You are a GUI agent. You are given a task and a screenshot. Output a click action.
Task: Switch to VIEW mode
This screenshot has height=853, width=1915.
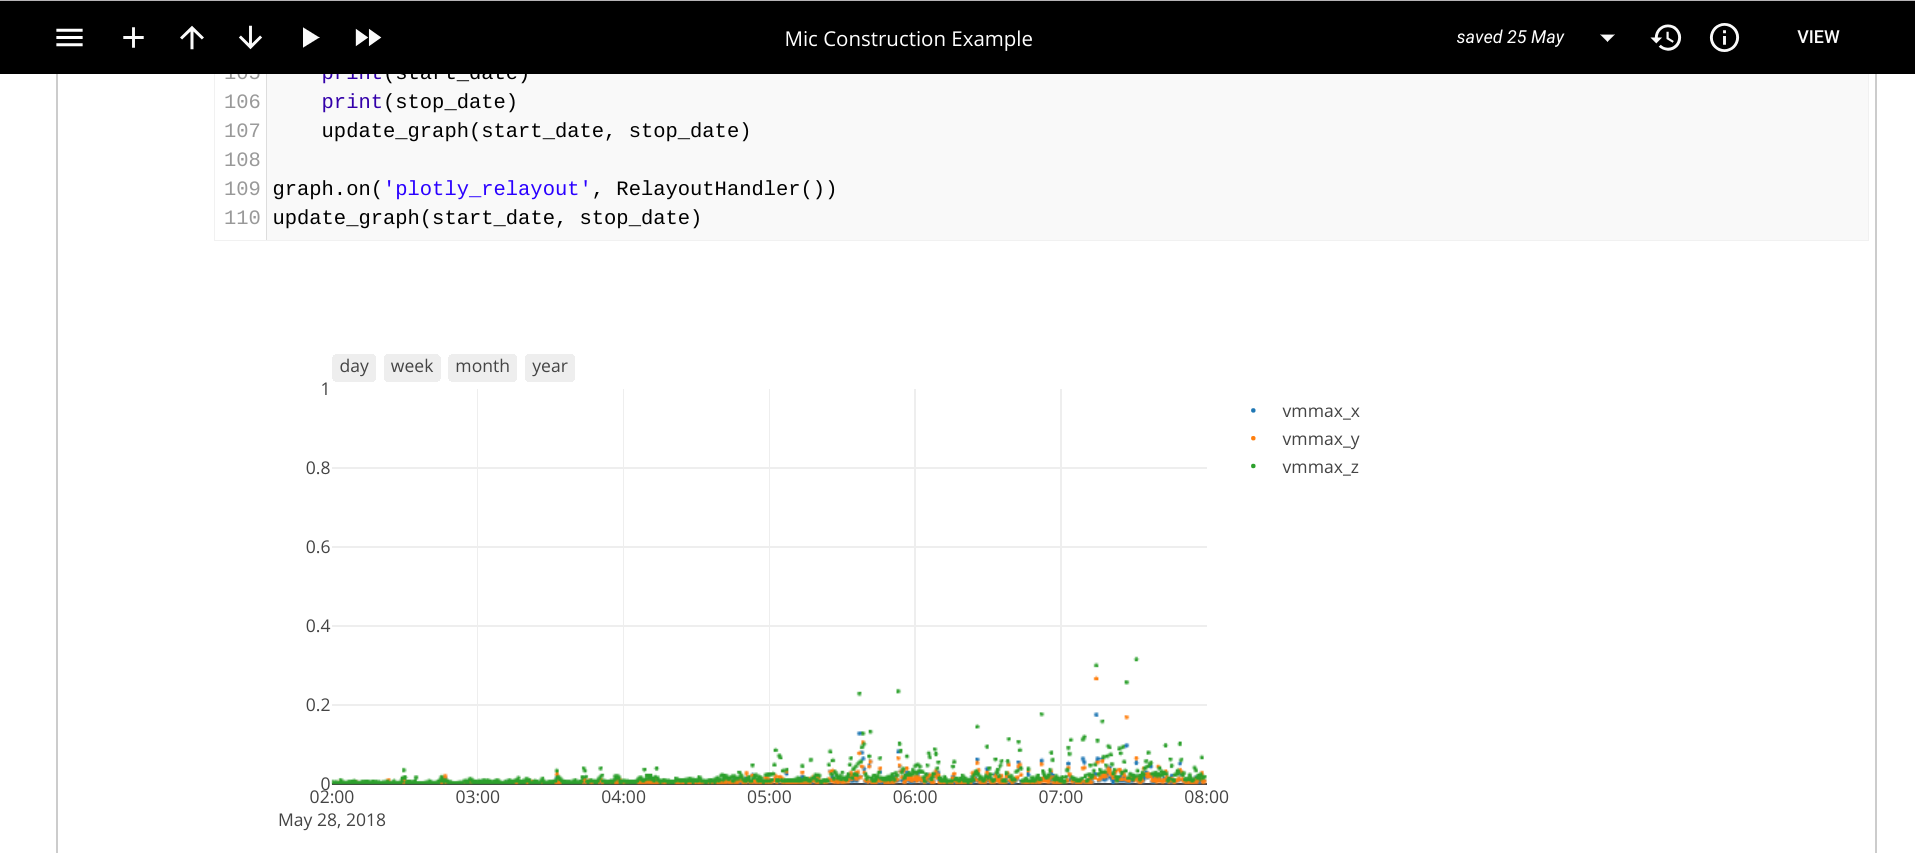click(x=1818, y=37)
